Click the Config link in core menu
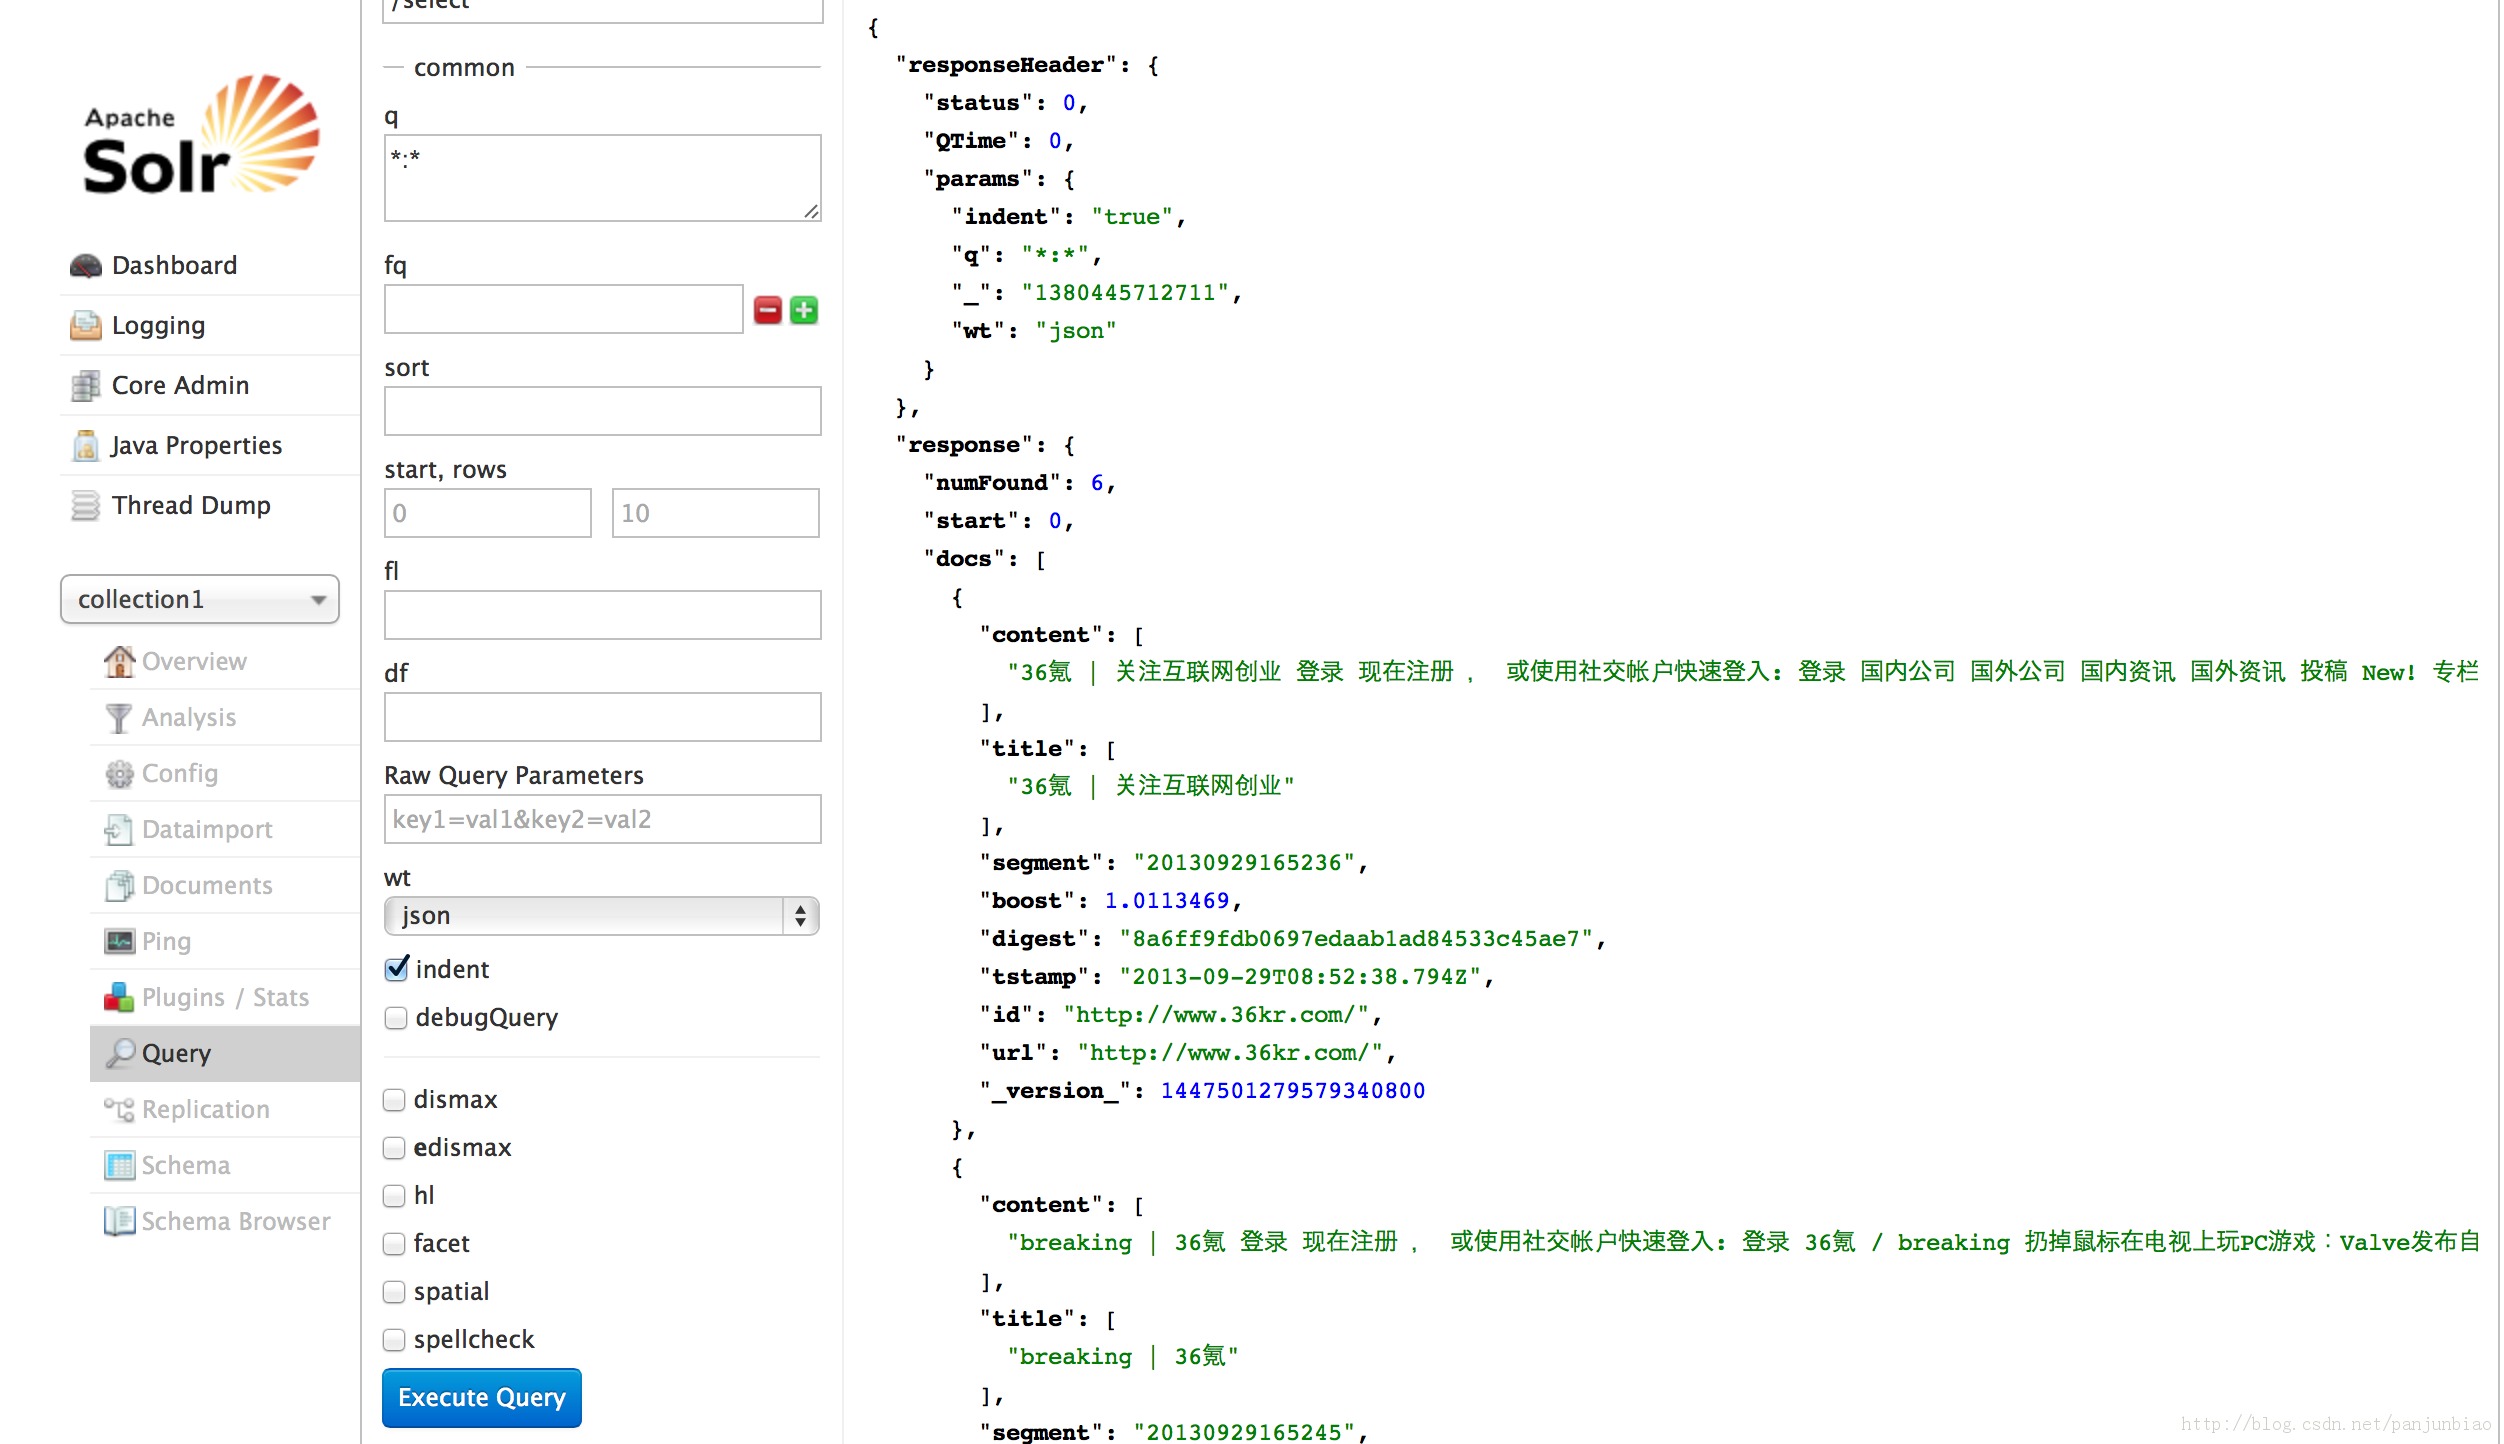 pos(180,773)
